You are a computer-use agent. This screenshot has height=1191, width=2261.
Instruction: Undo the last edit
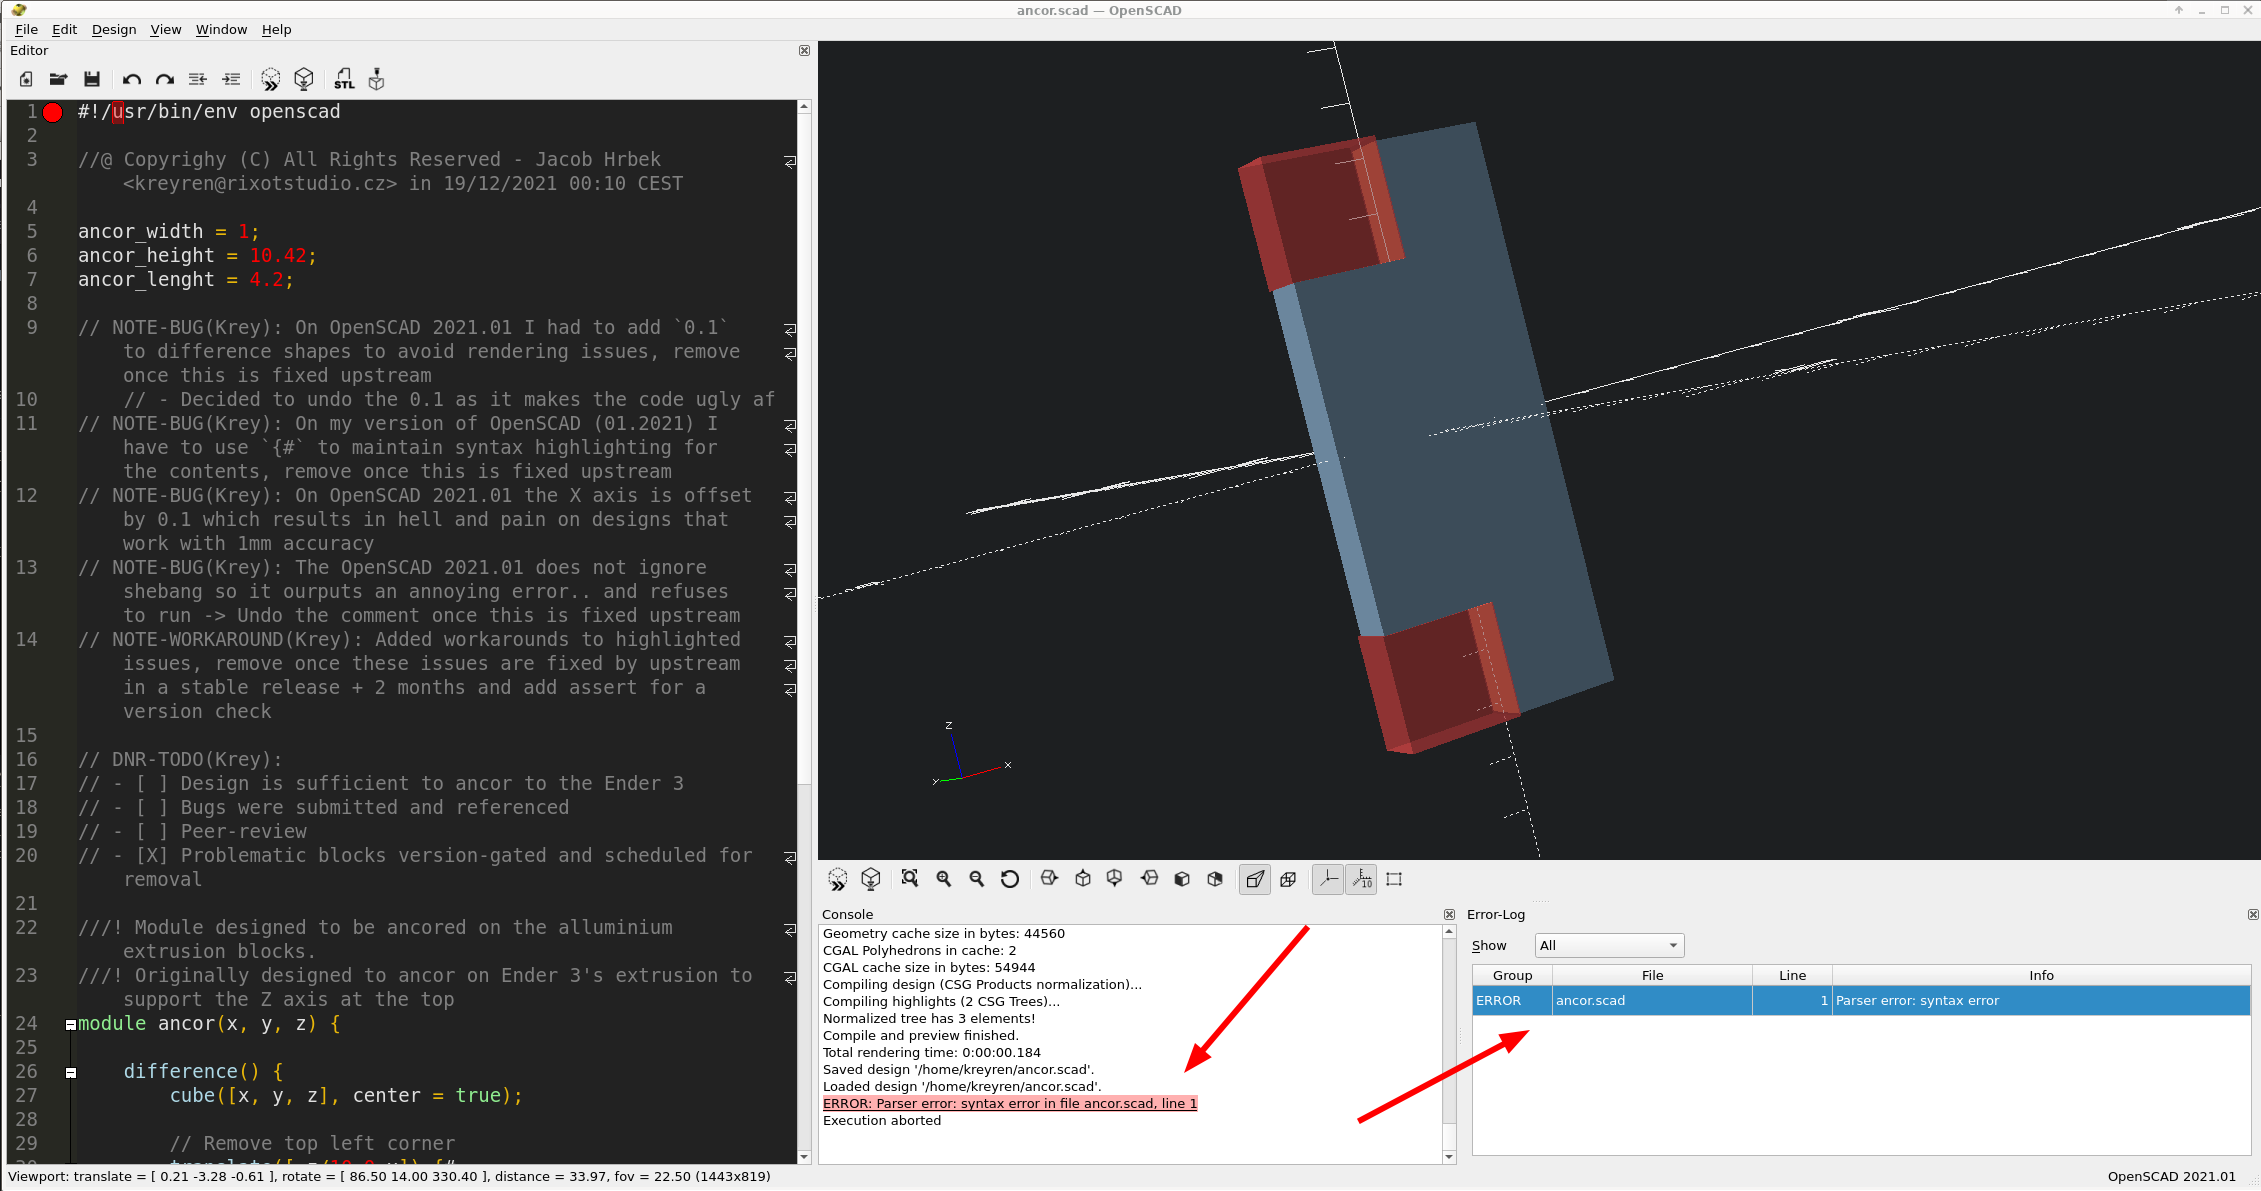(x=131, y=79)
